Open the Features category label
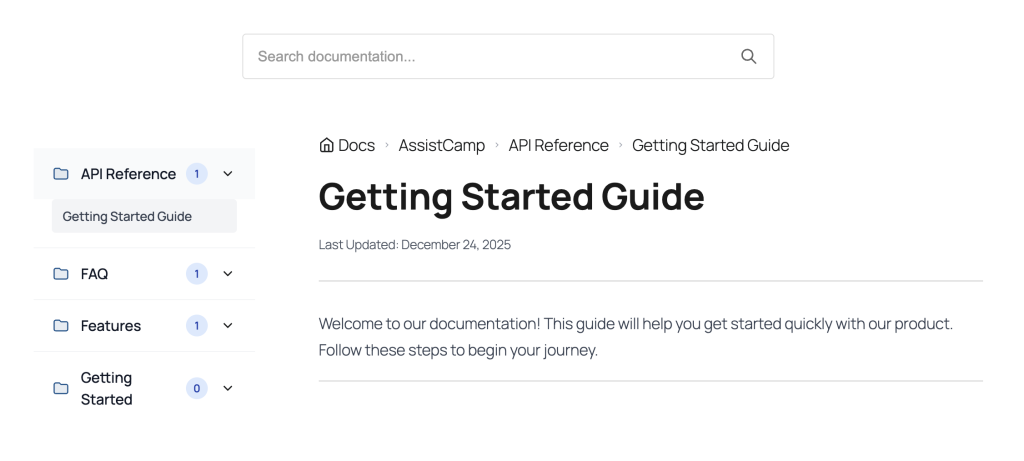This screenshot has height=461, width=1024. tap(111, 326)
